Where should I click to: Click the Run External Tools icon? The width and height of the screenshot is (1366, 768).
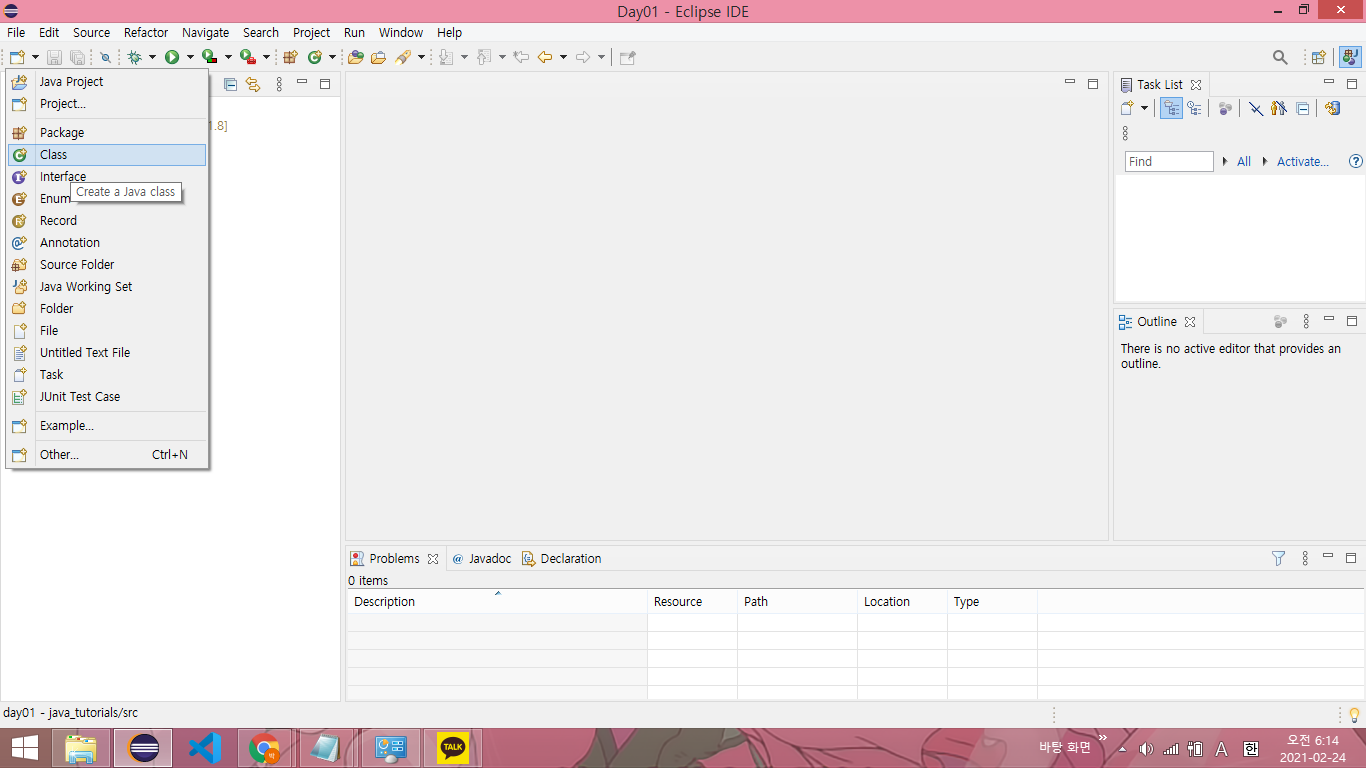click(x=247, y=57)
